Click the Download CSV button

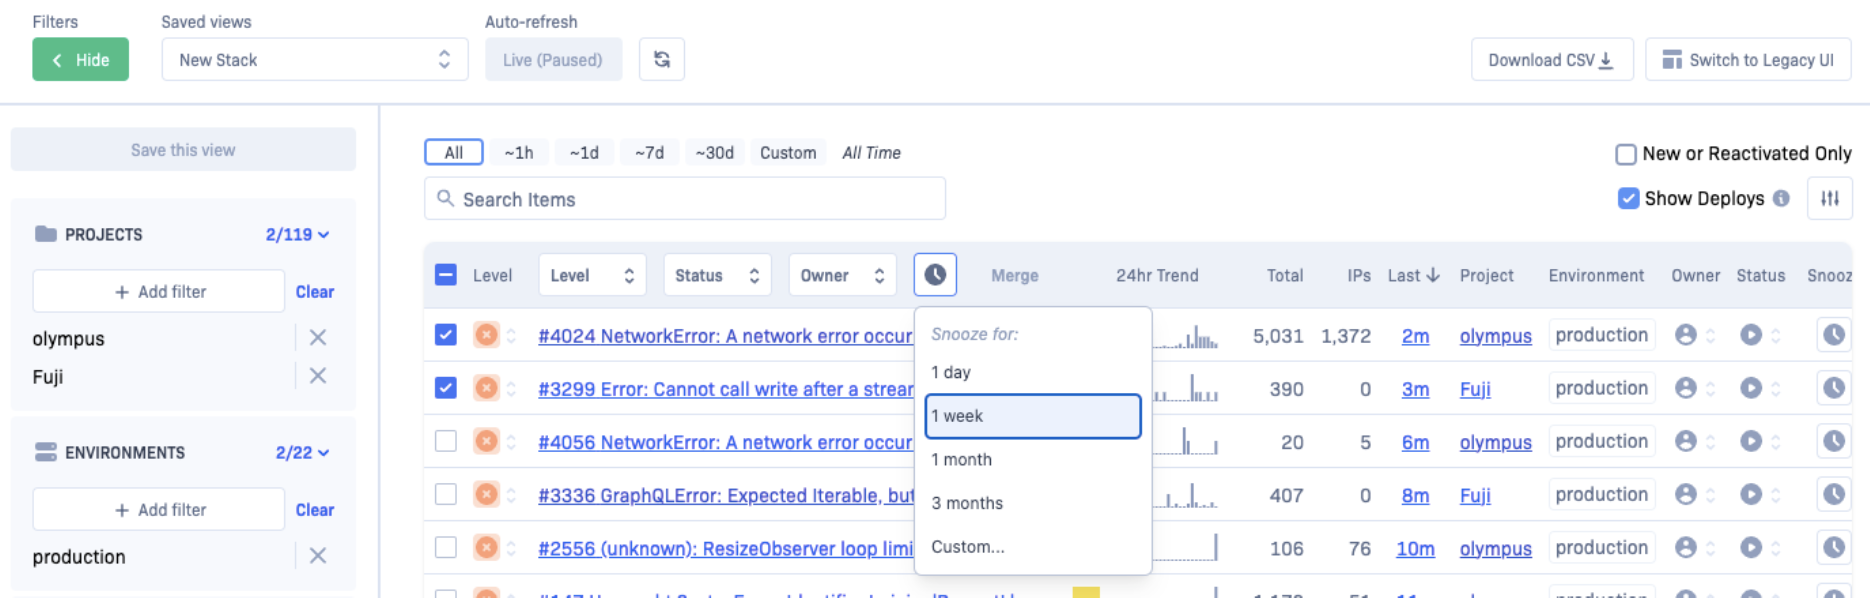[1551, 60]
